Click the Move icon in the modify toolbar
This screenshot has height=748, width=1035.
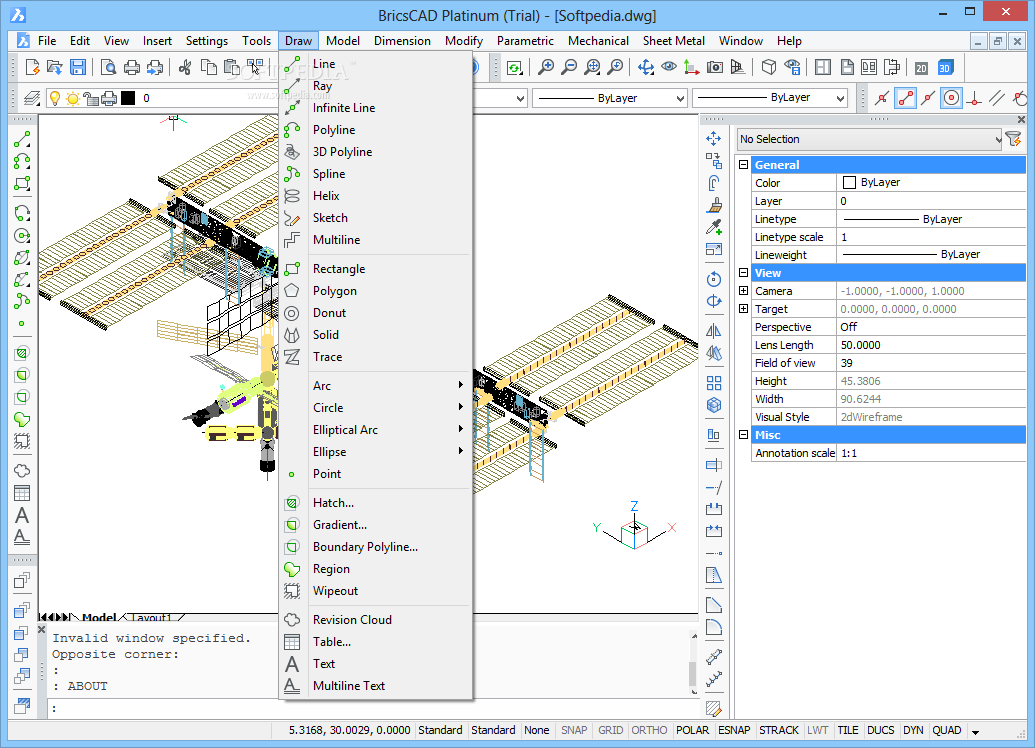click(714, 139)
